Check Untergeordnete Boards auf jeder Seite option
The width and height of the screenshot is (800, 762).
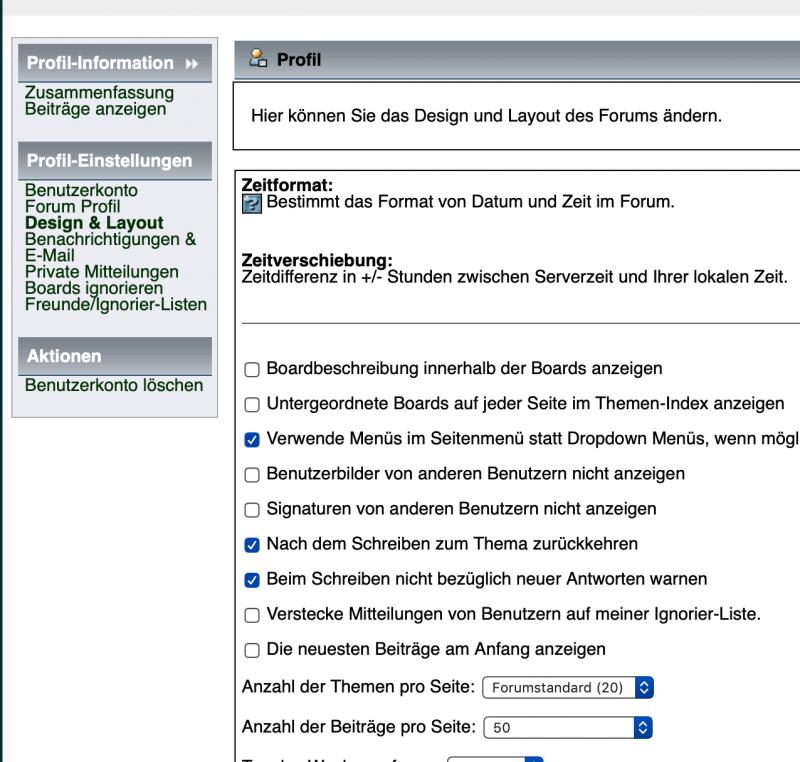252,405
